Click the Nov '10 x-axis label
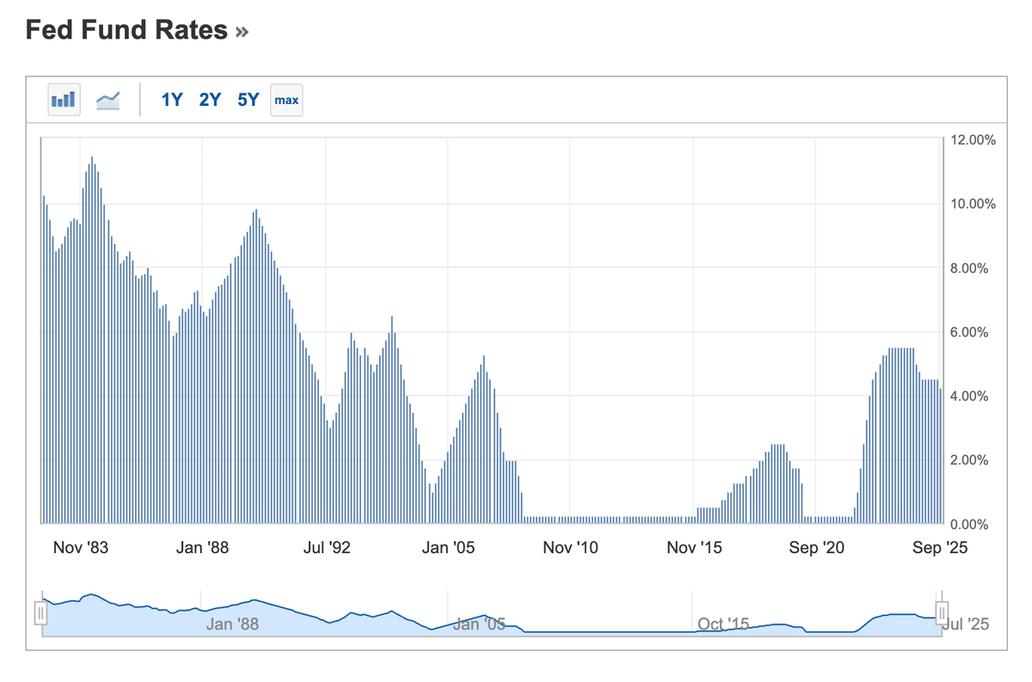The image size is (1032, 682). coord(570,547)
